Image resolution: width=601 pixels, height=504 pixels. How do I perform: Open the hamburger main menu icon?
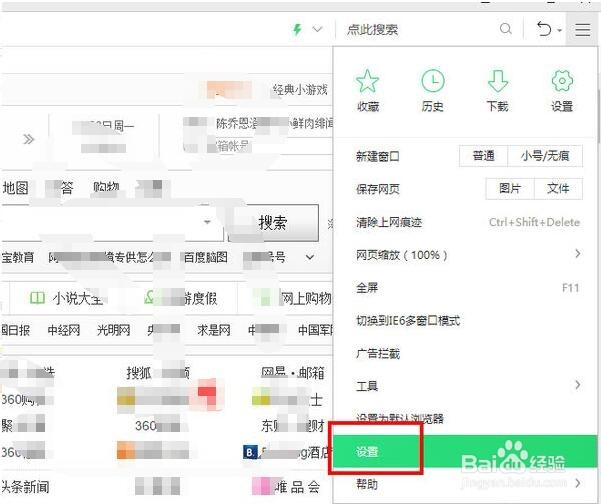coord(582,29)
